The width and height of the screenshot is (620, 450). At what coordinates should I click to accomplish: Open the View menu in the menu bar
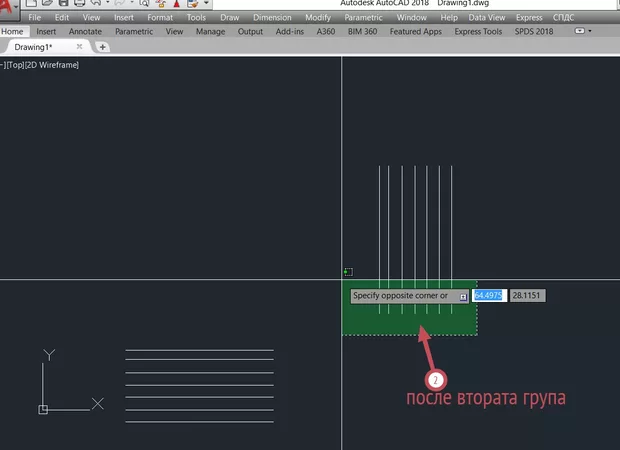click(91, 17)
